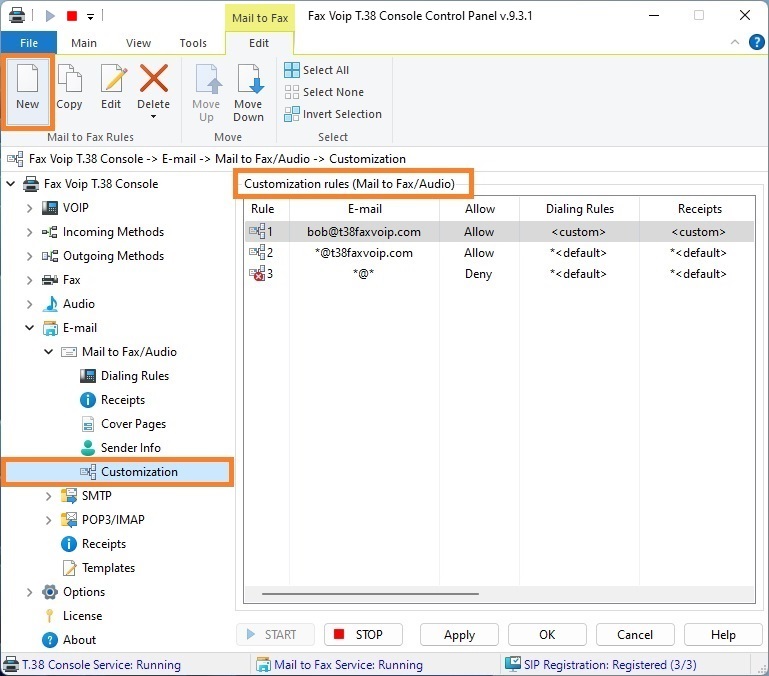
Task: Click the SMTP icon in the tree
Action: click(x=69, y=496)
